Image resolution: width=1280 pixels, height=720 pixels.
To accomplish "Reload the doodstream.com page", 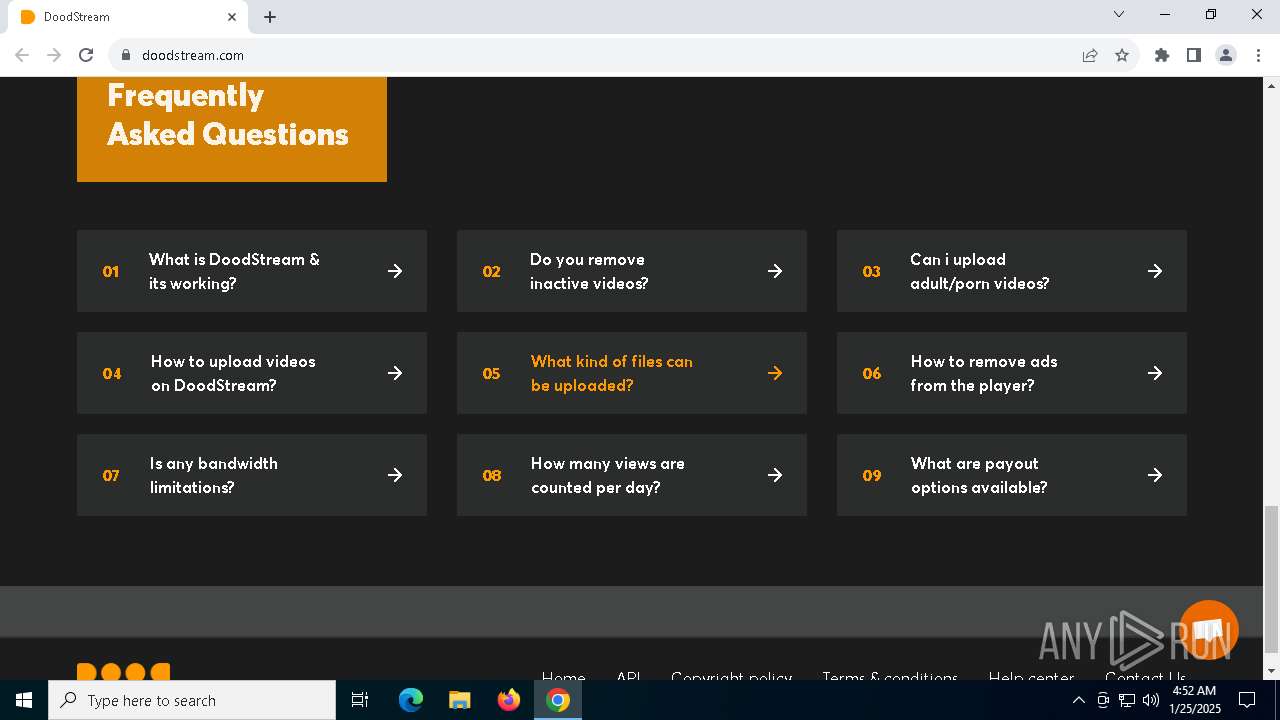I will [86, 55].
